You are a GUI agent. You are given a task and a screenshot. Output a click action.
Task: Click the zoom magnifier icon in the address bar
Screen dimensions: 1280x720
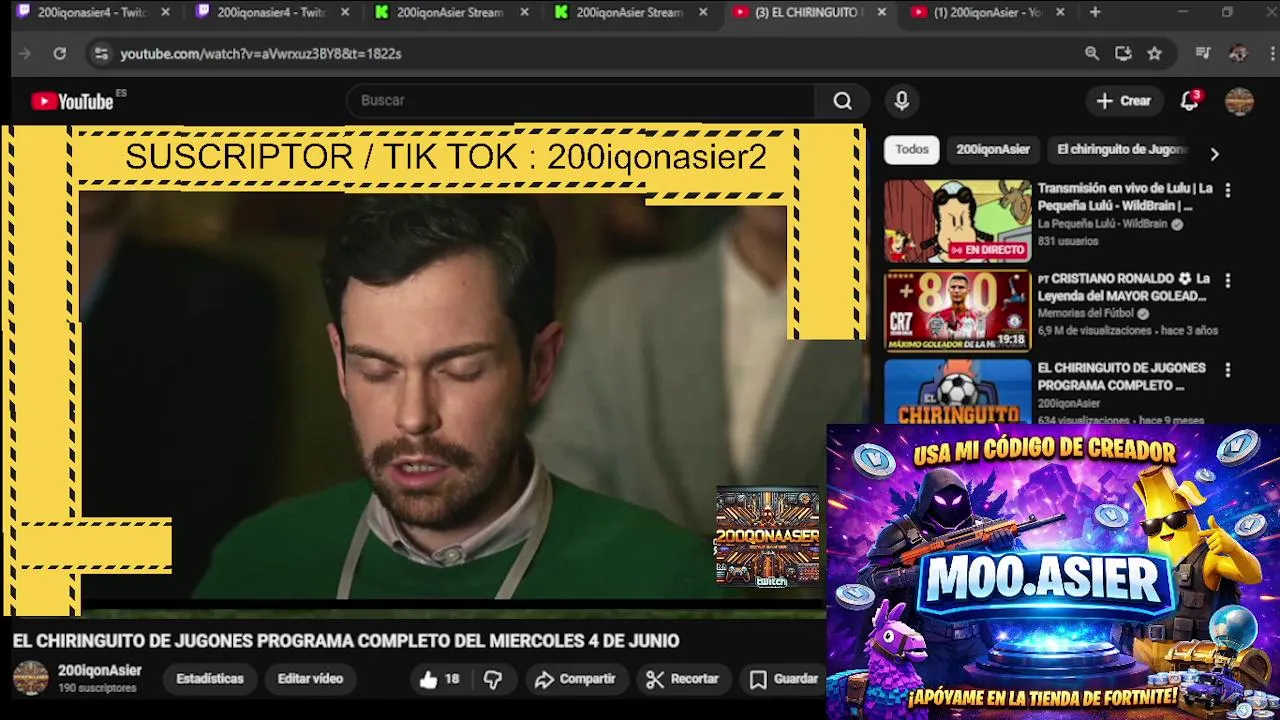[x=1092, y=54]
